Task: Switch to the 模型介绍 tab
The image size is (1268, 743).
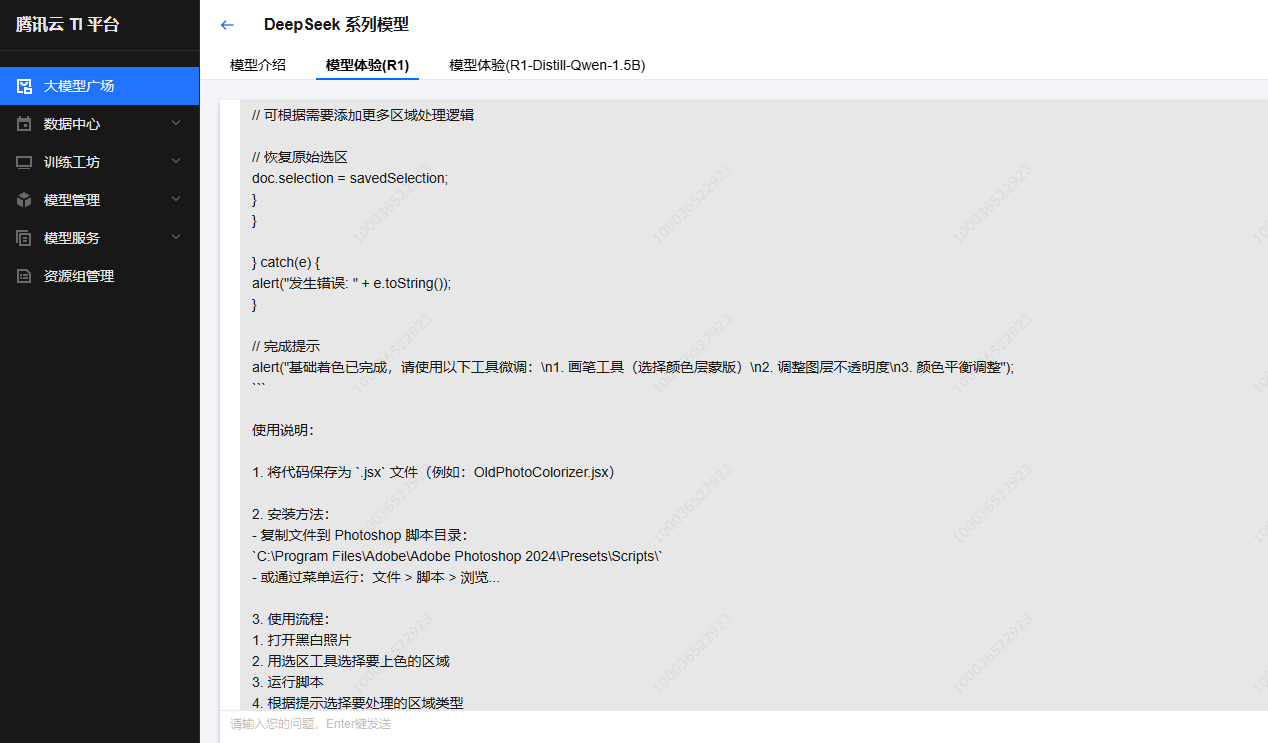Action: click(257, 65)
